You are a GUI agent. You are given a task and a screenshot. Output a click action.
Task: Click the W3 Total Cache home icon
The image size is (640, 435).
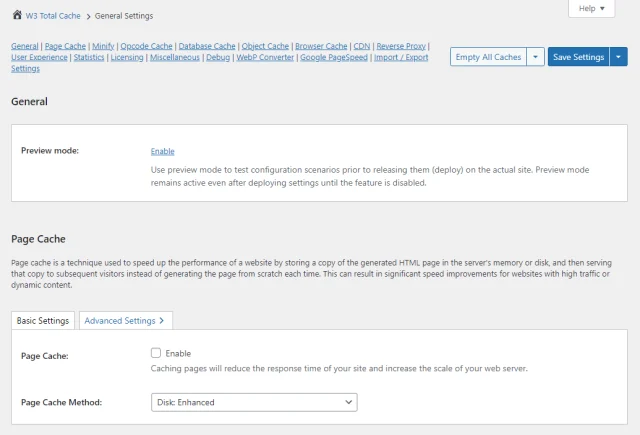pos(17,16)
